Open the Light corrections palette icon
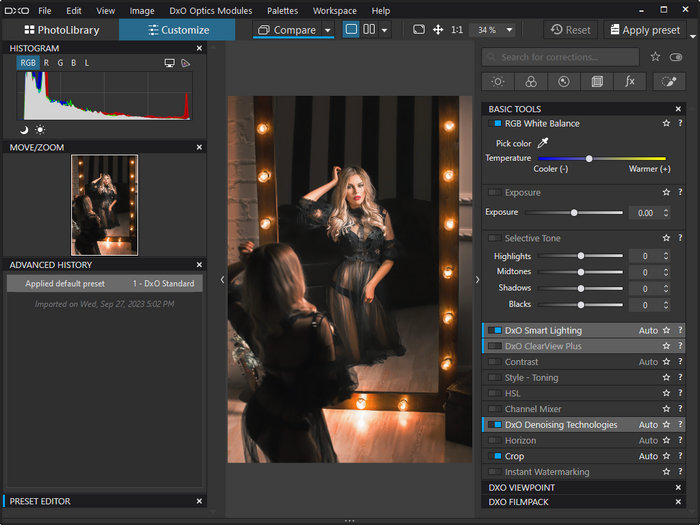The width and height of the screenshot is (700, 525). click(497, 82)
